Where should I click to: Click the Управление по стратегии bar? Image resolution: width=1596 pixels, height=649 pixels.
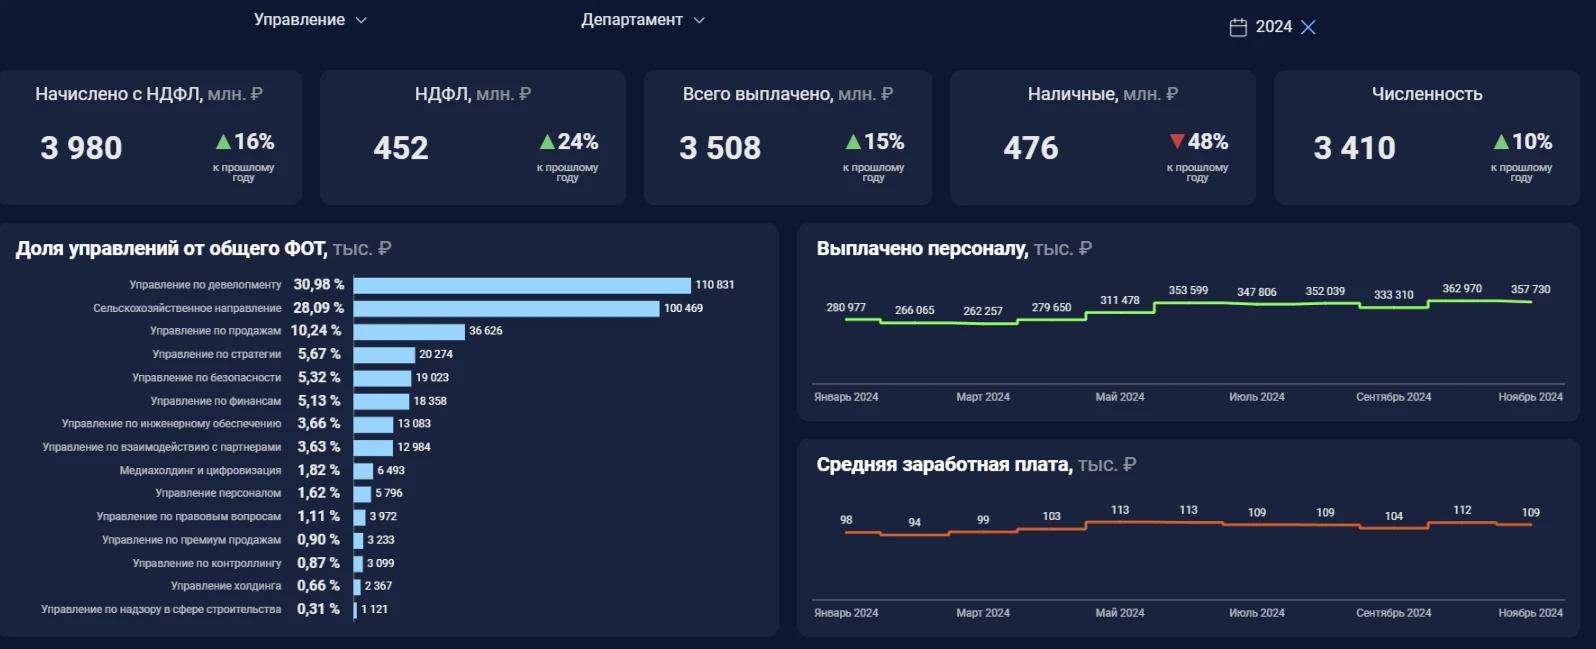pos(384,355)
